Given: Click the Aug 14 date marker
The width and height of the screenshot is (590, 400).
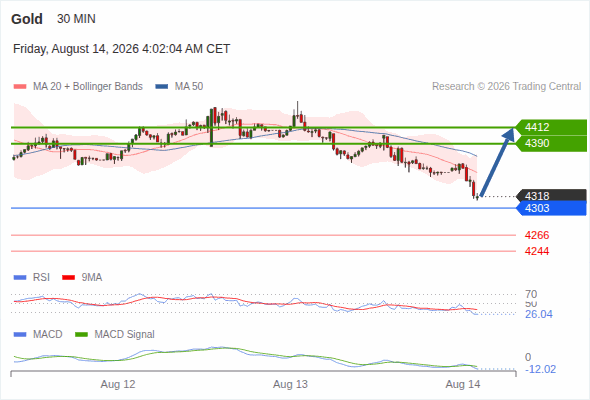Looking at the screenshot, I should [463, 384].
